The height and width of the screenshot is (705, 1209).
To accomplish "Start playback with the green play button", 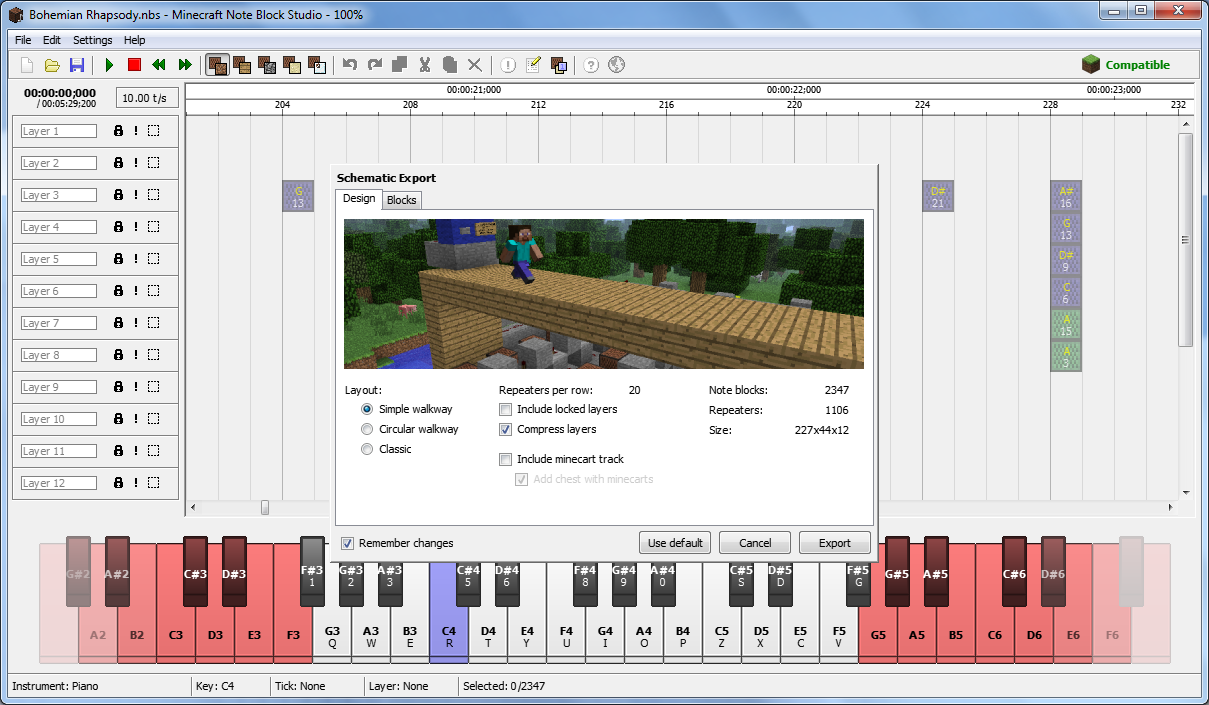I will 109,65.
